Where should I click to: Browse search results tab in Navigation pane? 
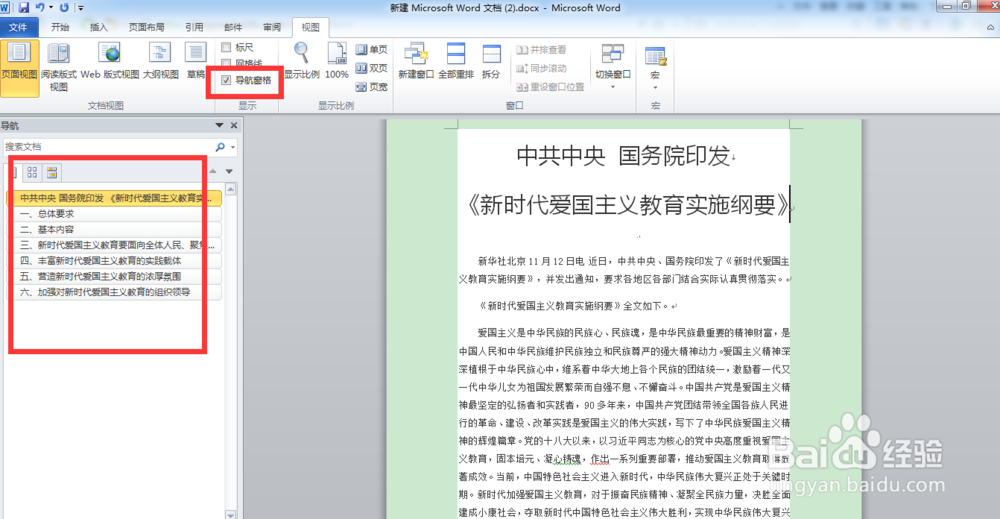52,172
